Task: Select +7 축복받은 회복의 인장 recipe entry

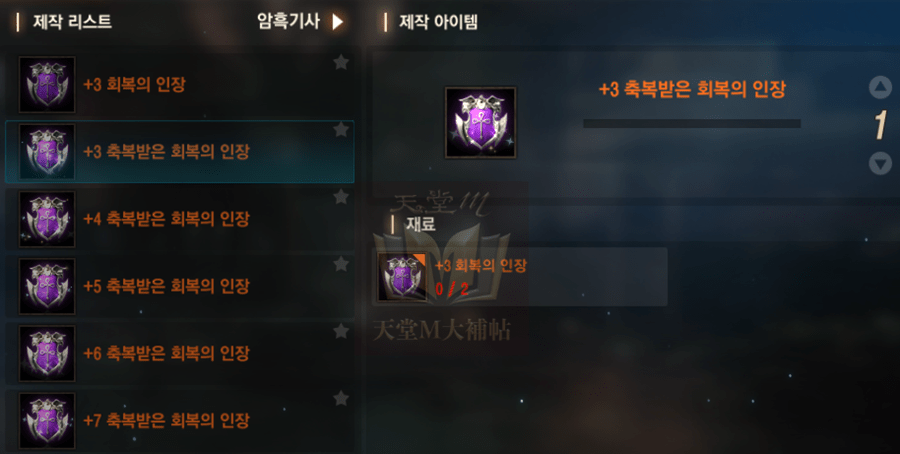Action: tap(180, 421)
